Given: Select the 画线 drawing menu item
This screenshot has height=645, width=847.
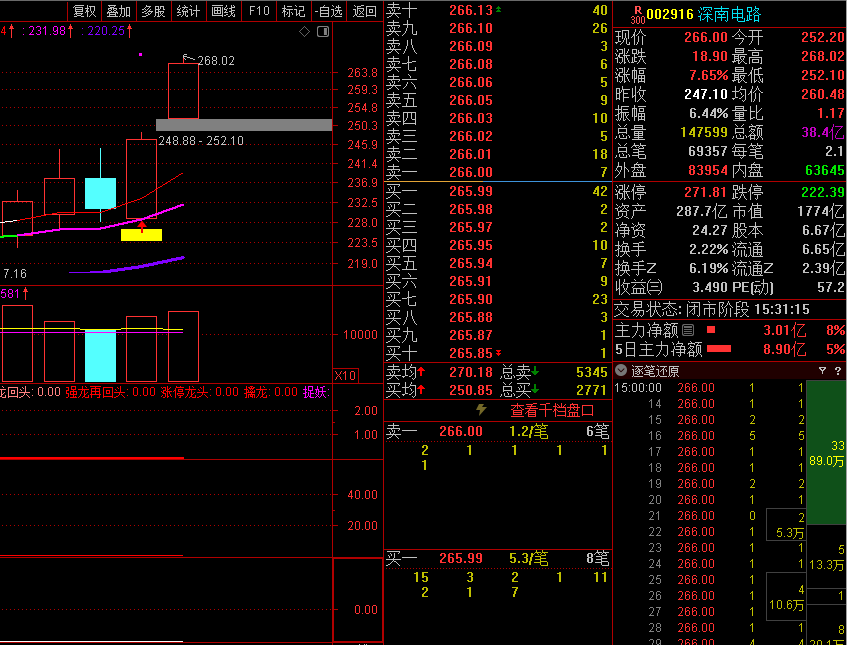Looking at the screenshot, I should click(x=223, y=11).
